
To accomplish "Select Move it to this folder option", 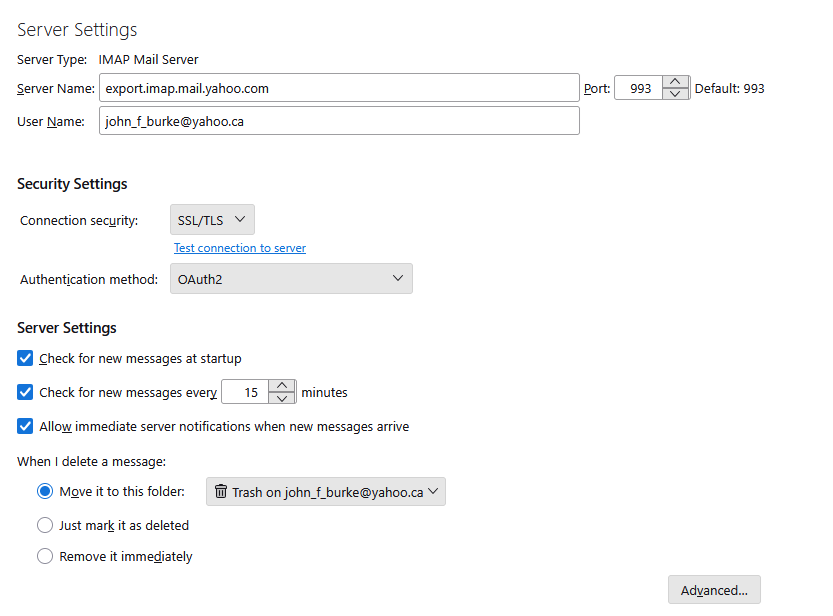I will click(x=45, y=491).
